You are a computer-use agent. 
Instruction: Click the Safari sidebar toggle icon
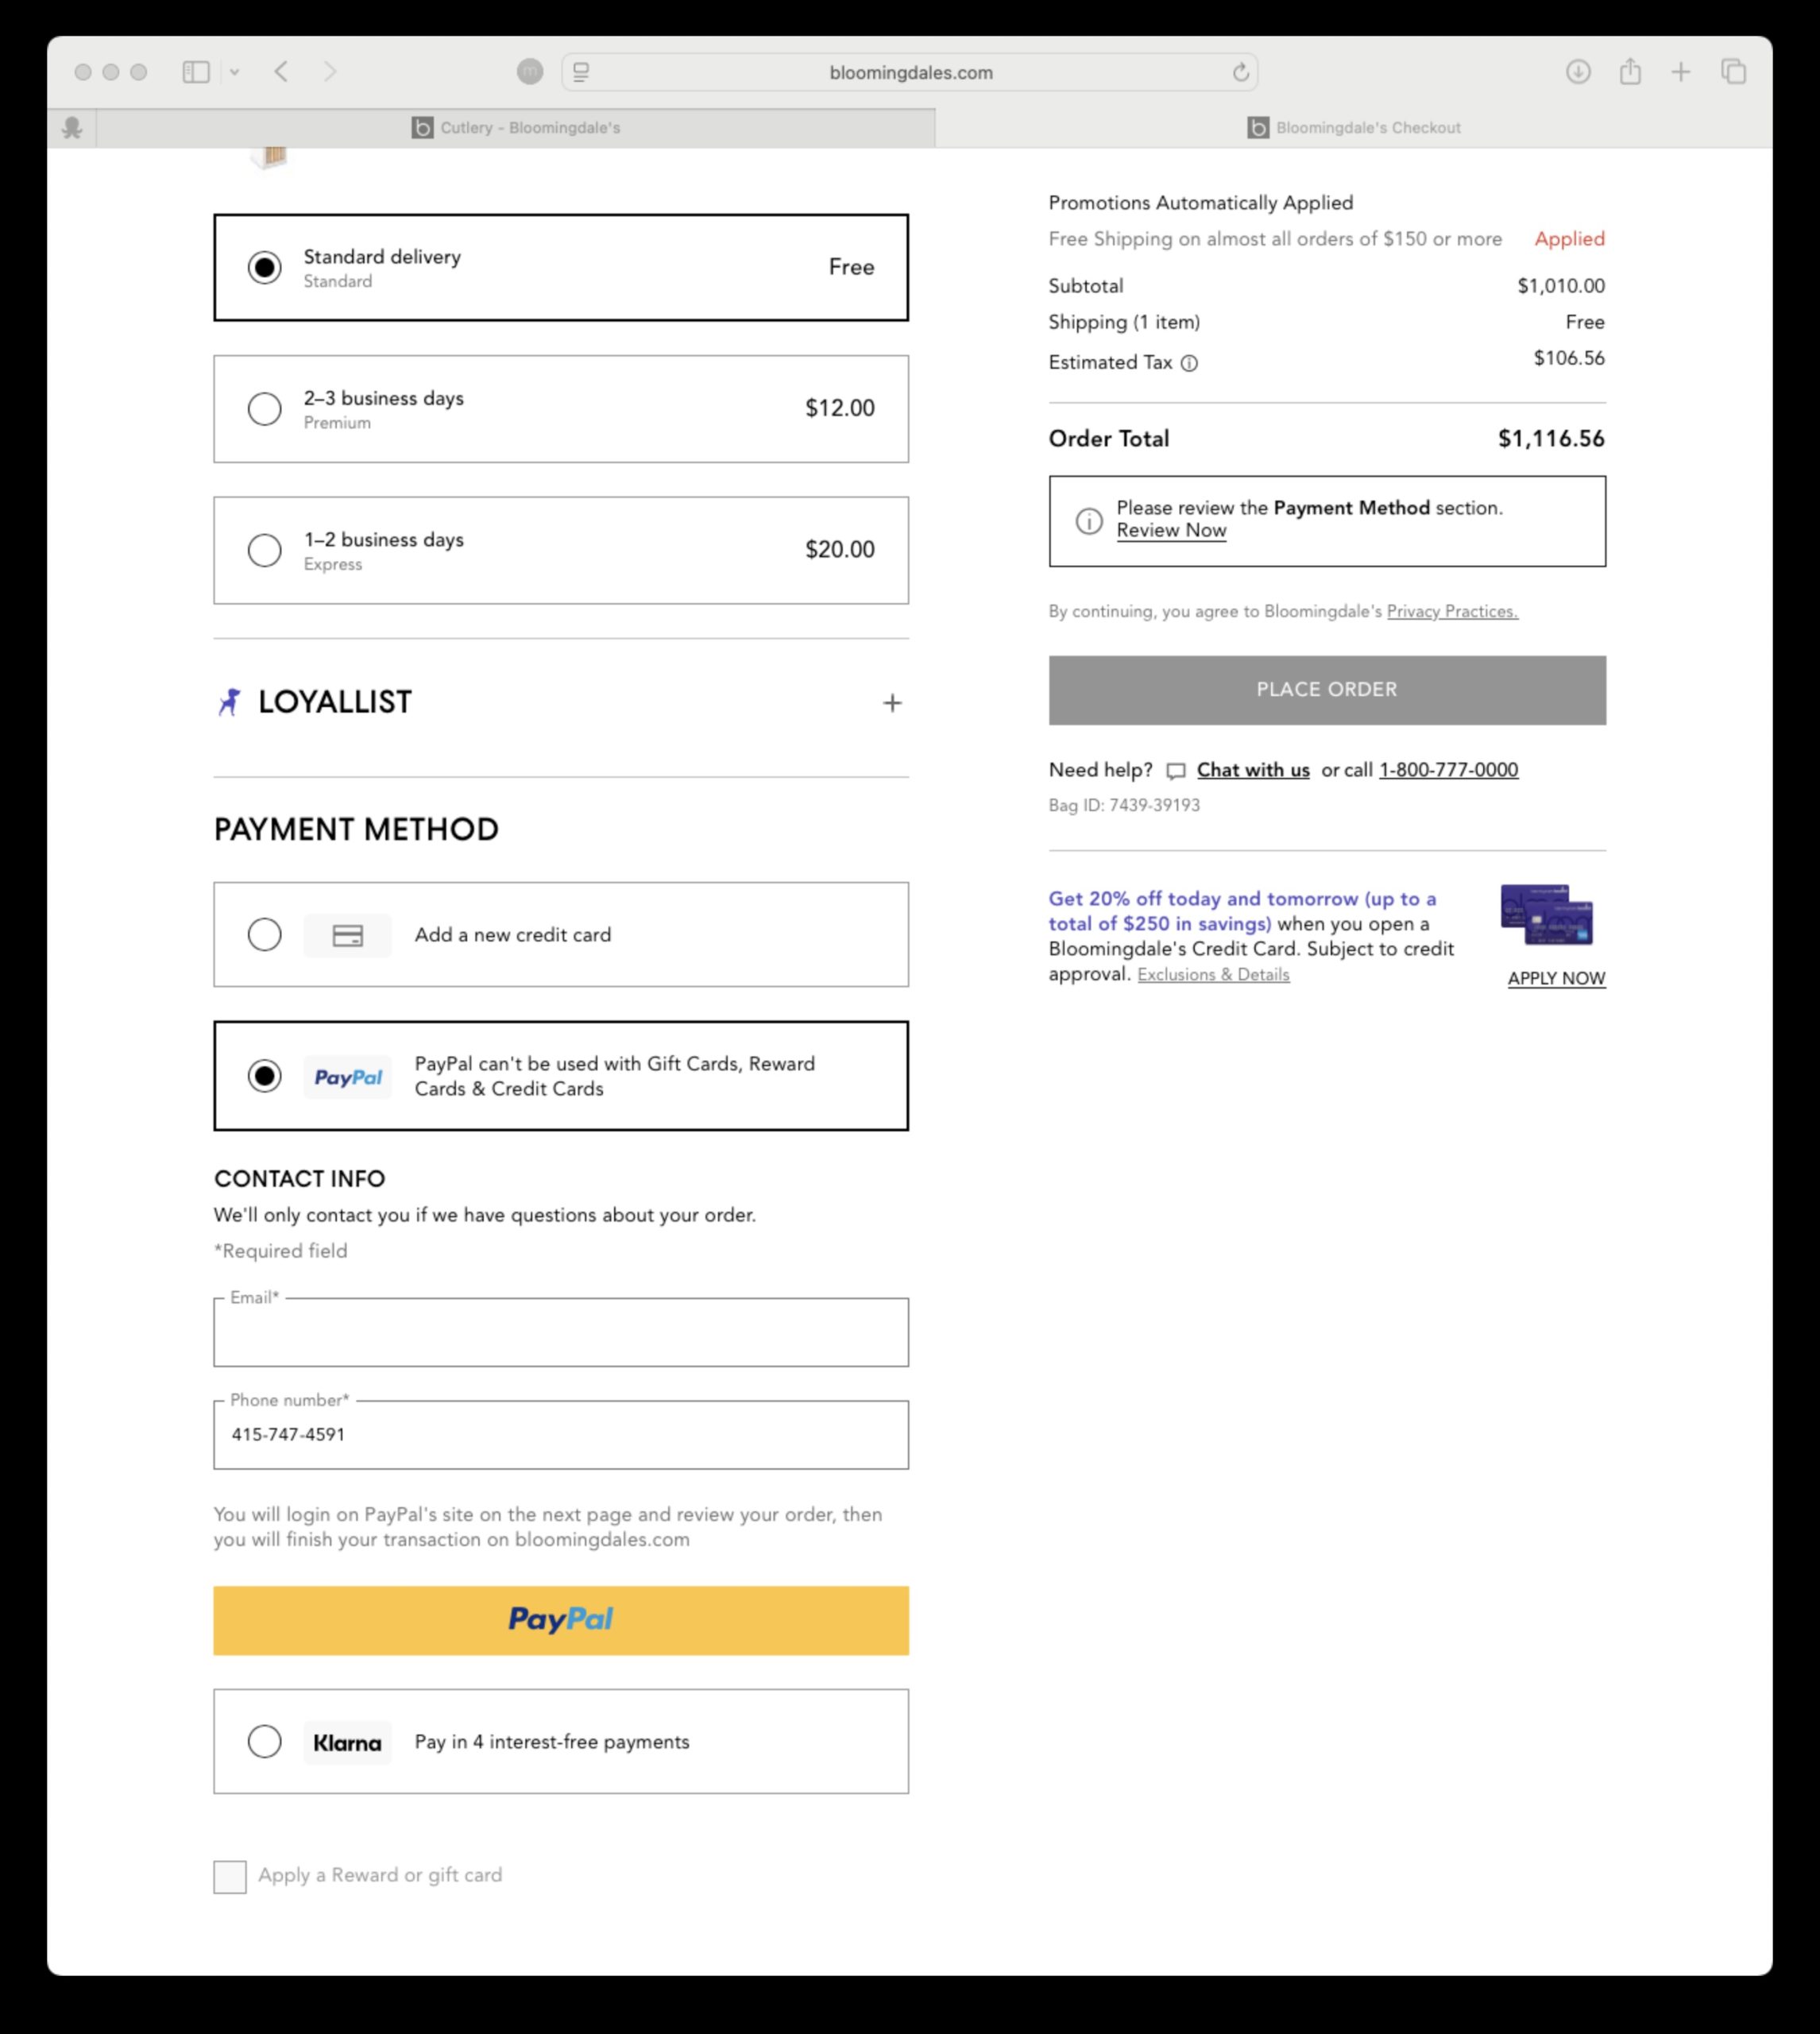(x=196, y=72)
